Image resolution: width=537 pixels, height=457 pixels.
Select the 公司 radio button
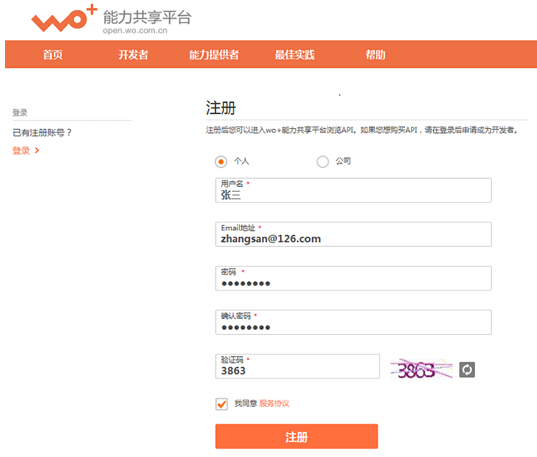pyautogui.click(x=323, y=161)
